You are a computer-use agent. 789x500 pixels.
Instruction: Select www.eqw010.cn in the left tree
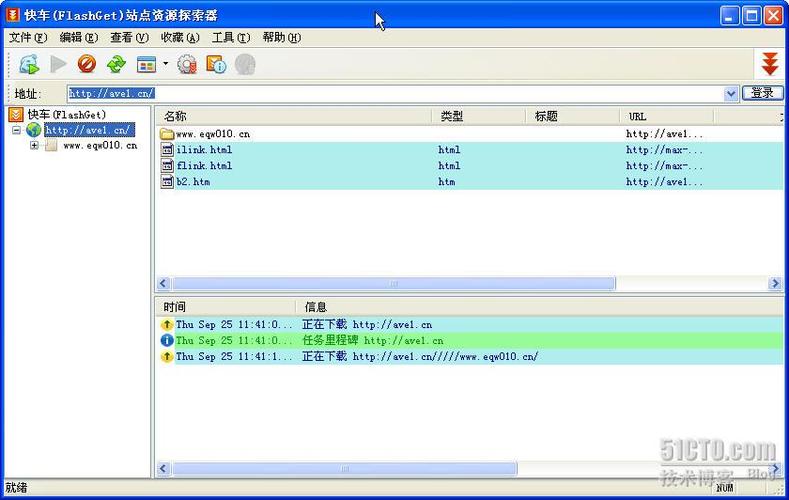point(100,145)
